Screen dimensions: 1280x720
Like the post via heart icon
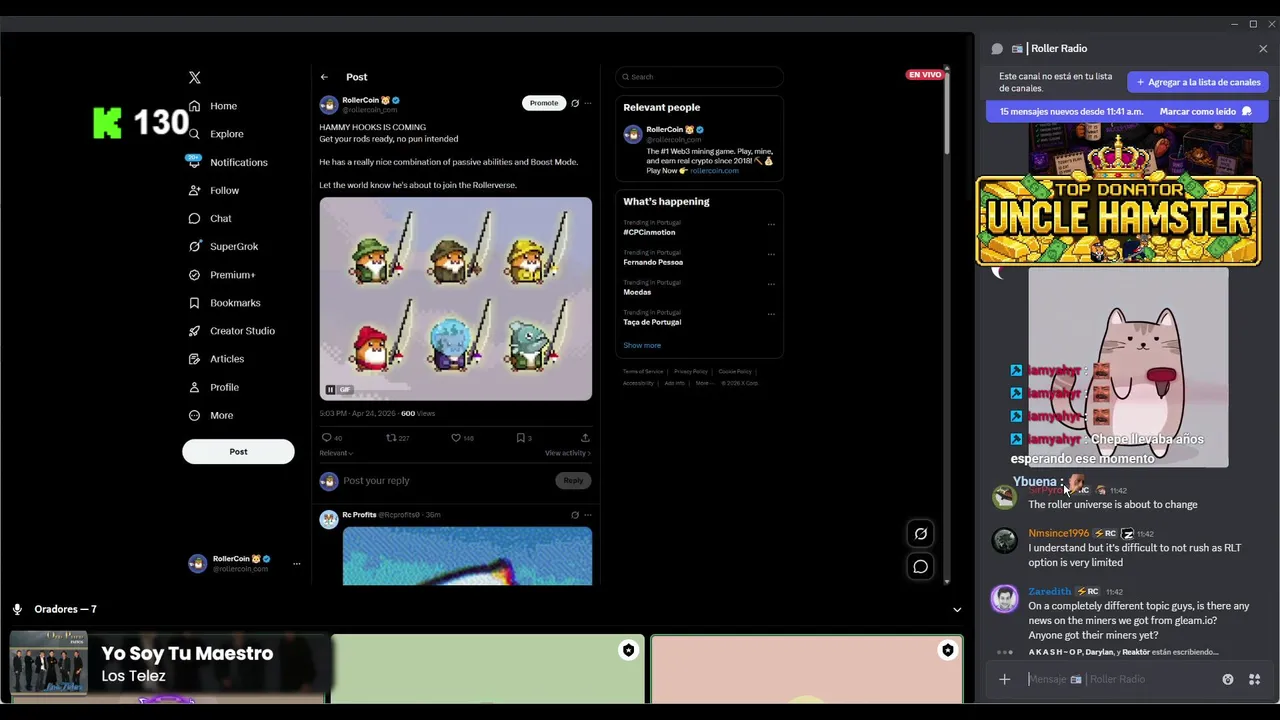[456, 438]
